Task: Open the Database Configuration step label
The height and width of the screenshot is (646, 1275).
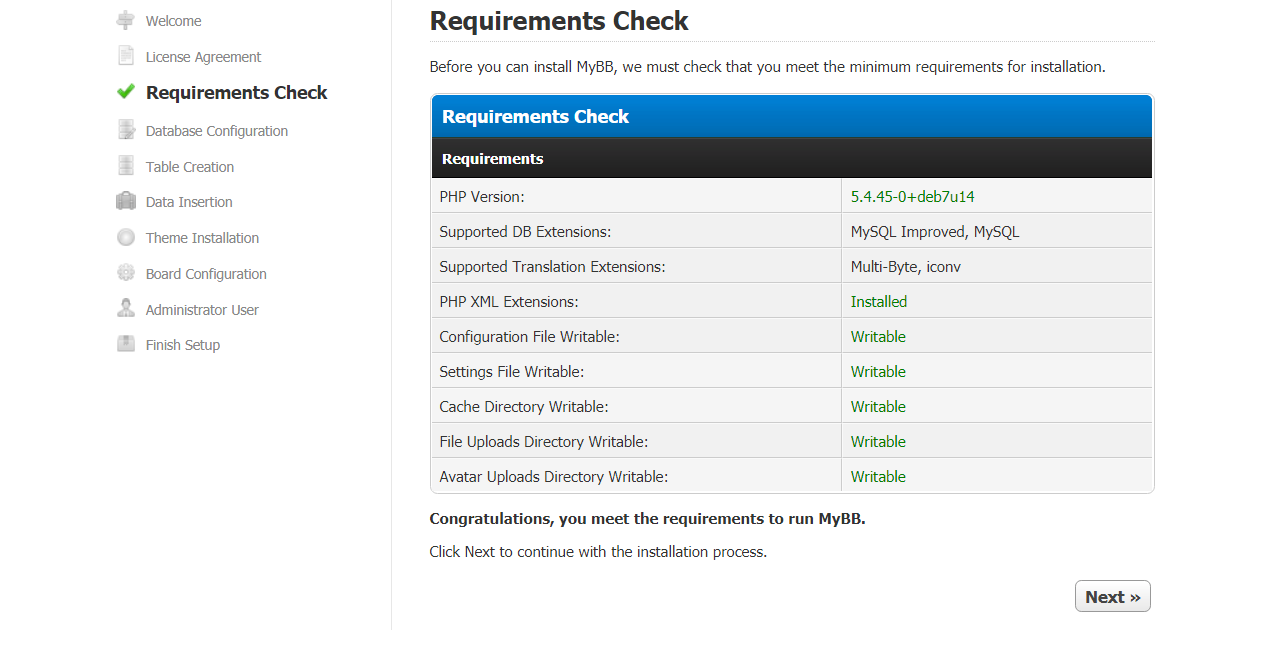Action: pyautogui.click(x=216, y=131)
